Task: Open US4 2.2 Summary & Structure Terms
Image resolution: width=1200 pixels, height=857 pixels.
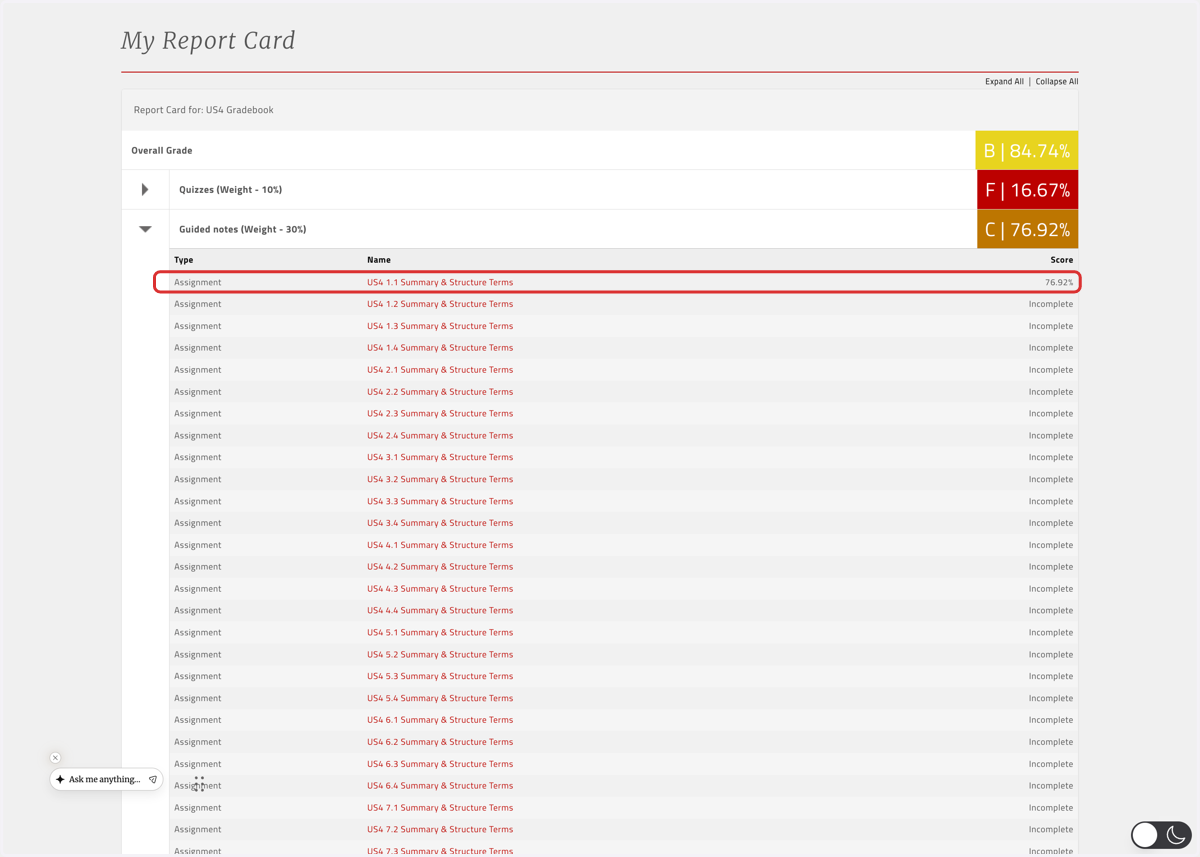Action: click(440, 392)
